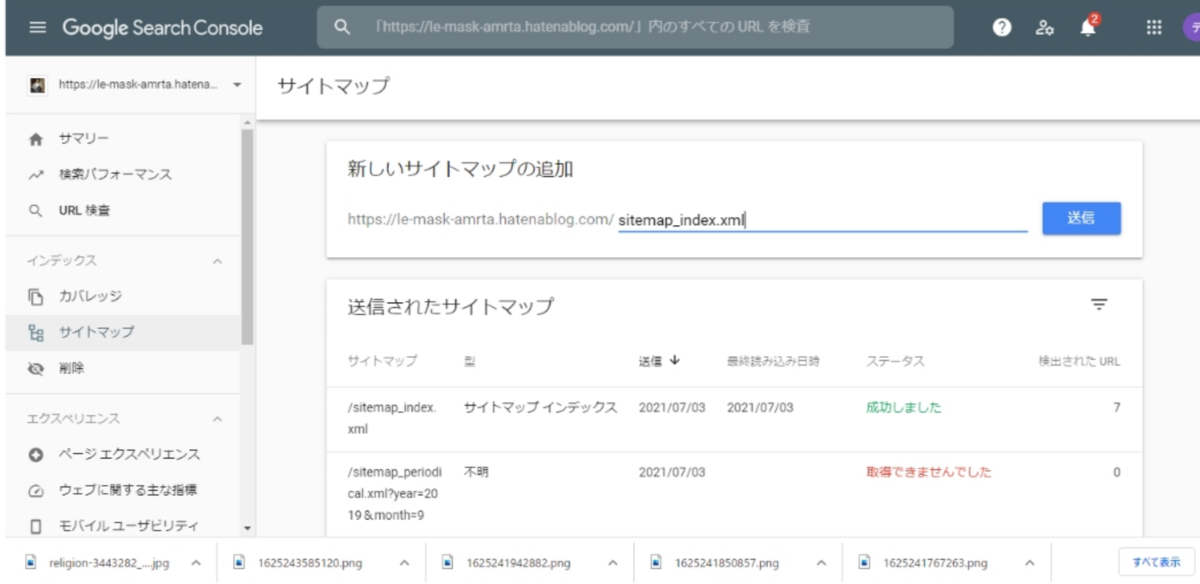
Task: Open the filter icon for submitted sitemaps
Action: click(x=1099, y=305)
